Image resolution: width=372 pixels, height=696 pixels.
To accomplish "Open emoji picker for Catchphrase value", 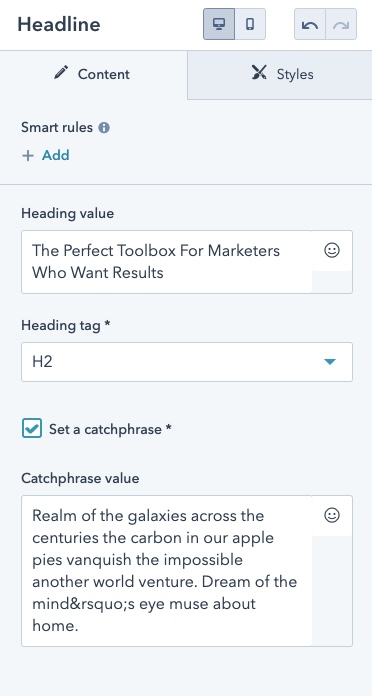I will 332,515.
